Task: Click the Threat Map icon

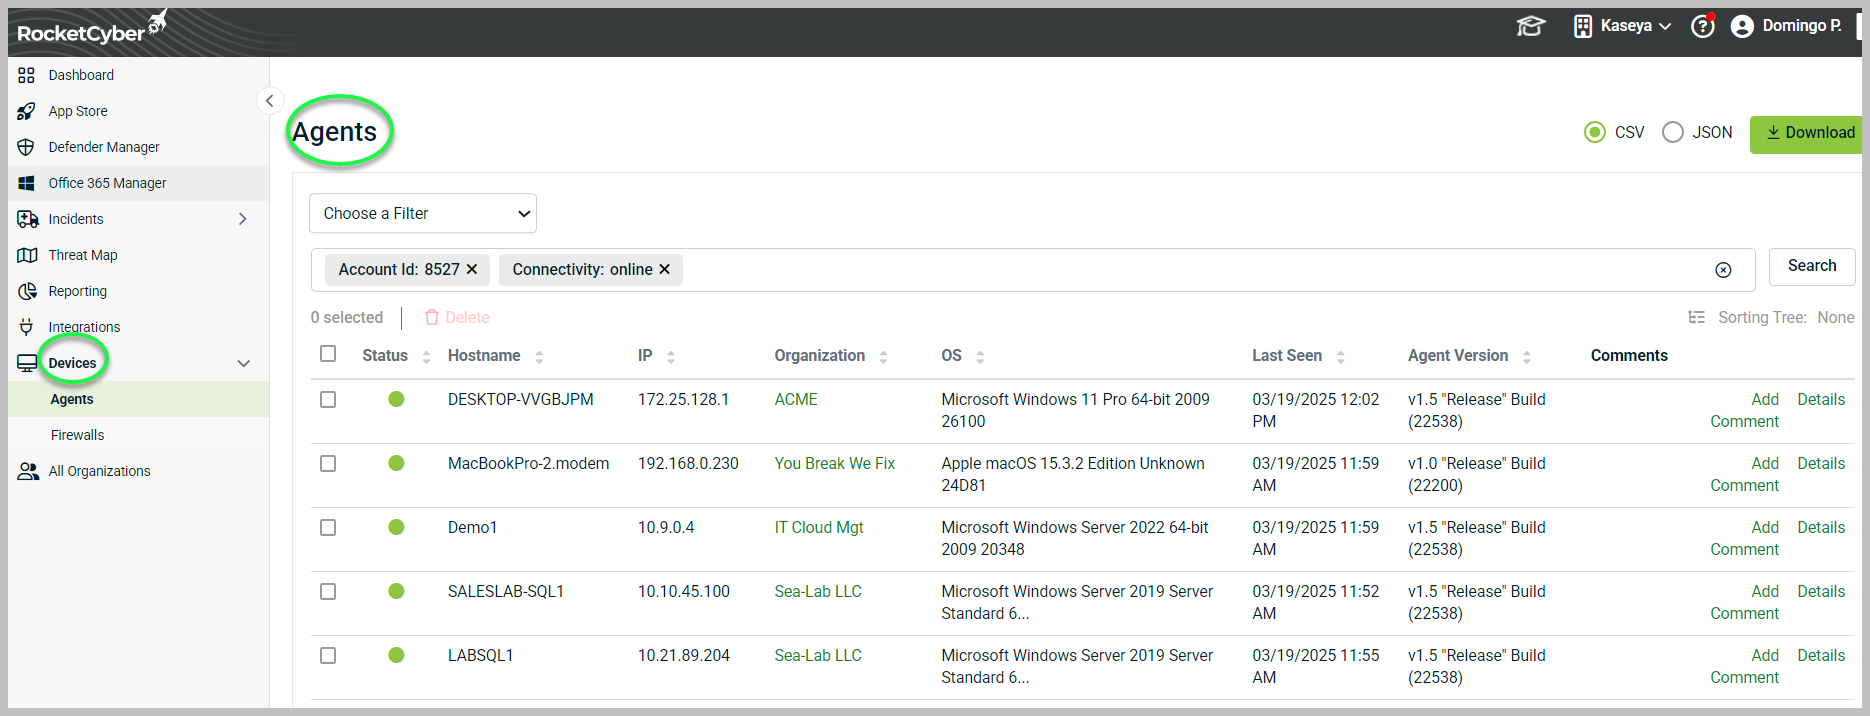Action: click(x=27, y=255)
